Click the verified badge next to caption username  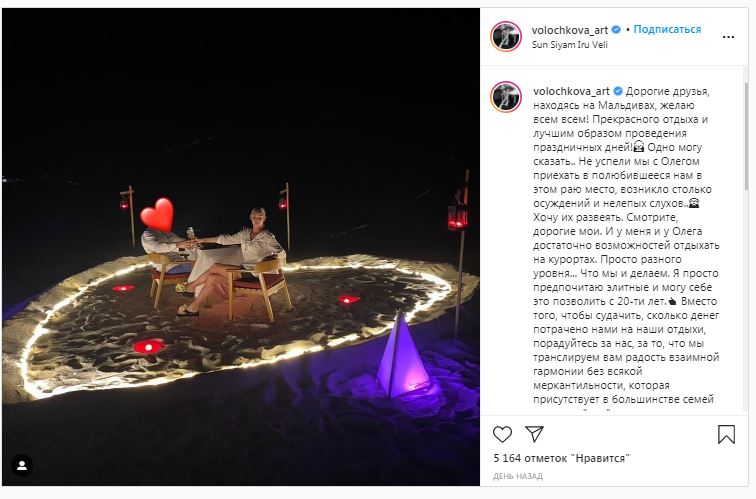pyautogui.click(x=618, y=91)
